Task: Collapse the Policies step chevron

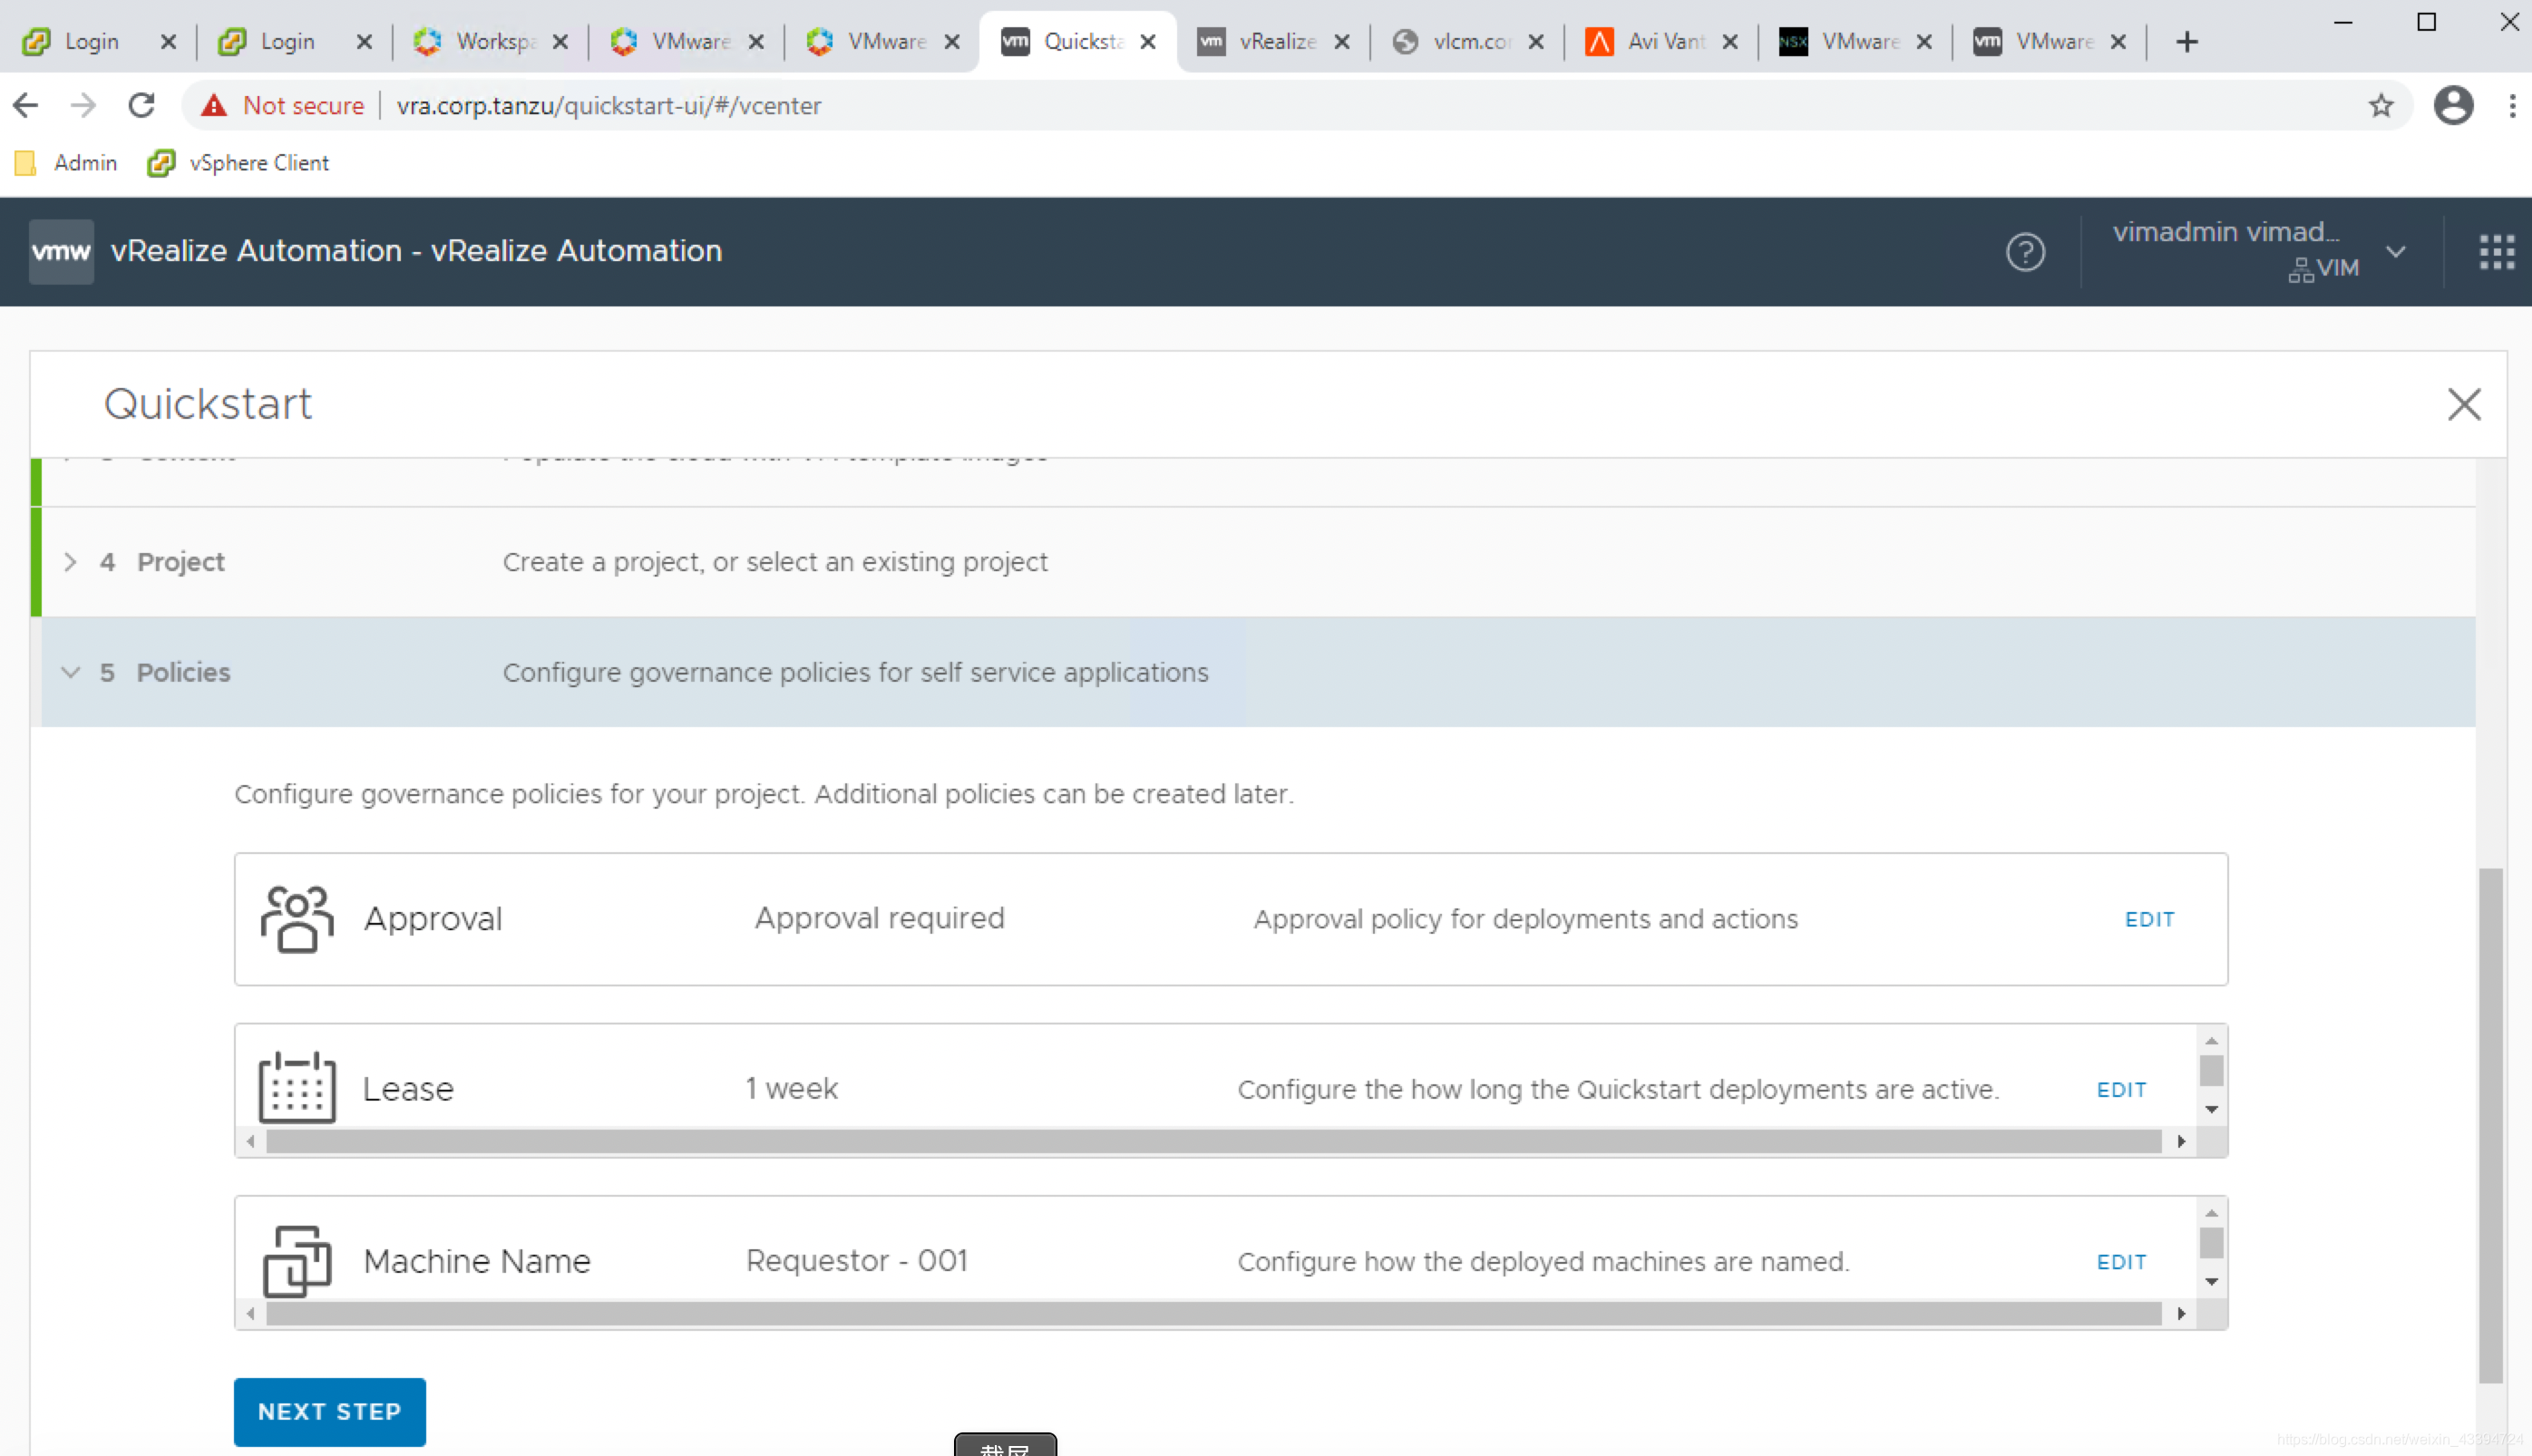Action: pos(70,672)
